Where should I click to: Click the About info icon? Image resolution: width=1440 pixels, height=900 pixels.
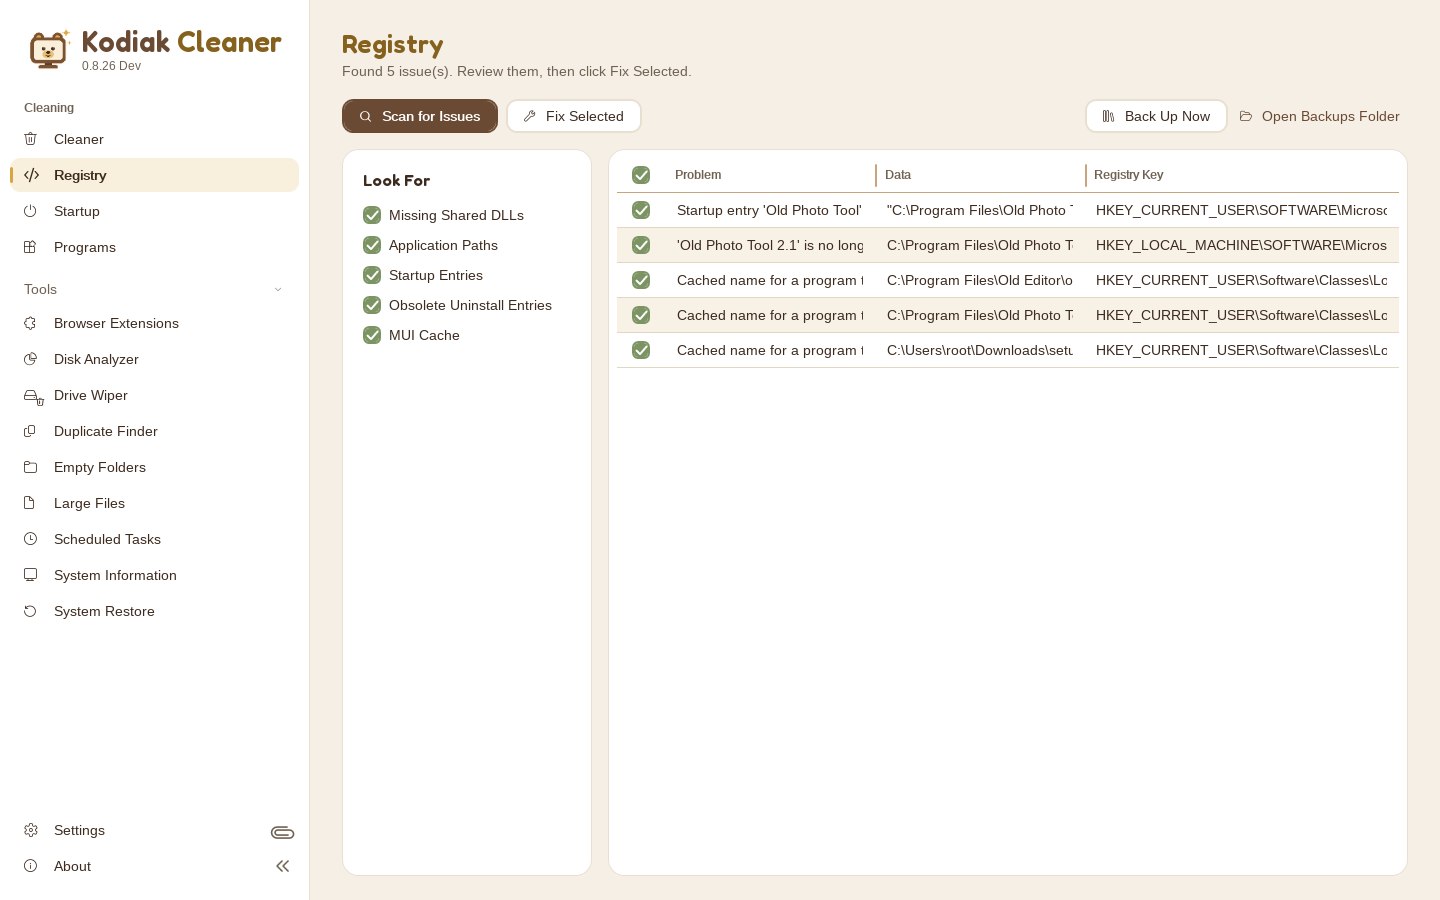(x=31, y=866)
